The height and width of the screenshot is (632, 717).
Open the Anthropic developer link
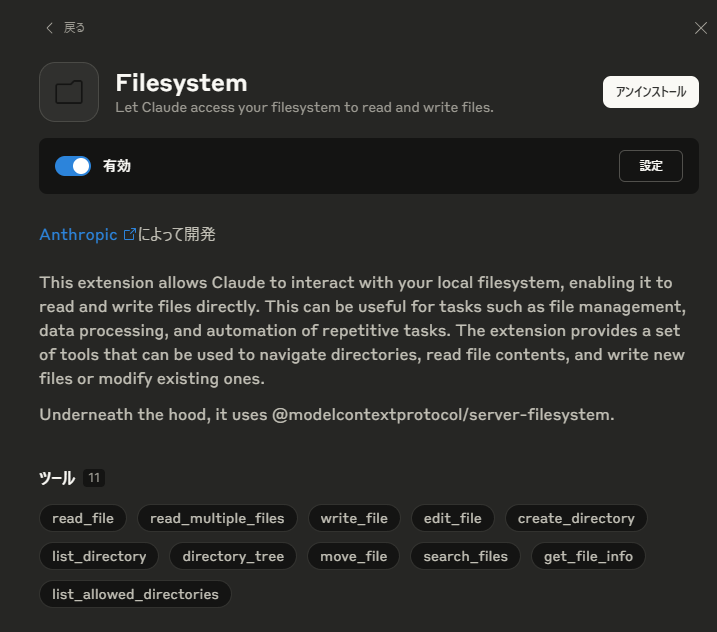pos(78,235)
